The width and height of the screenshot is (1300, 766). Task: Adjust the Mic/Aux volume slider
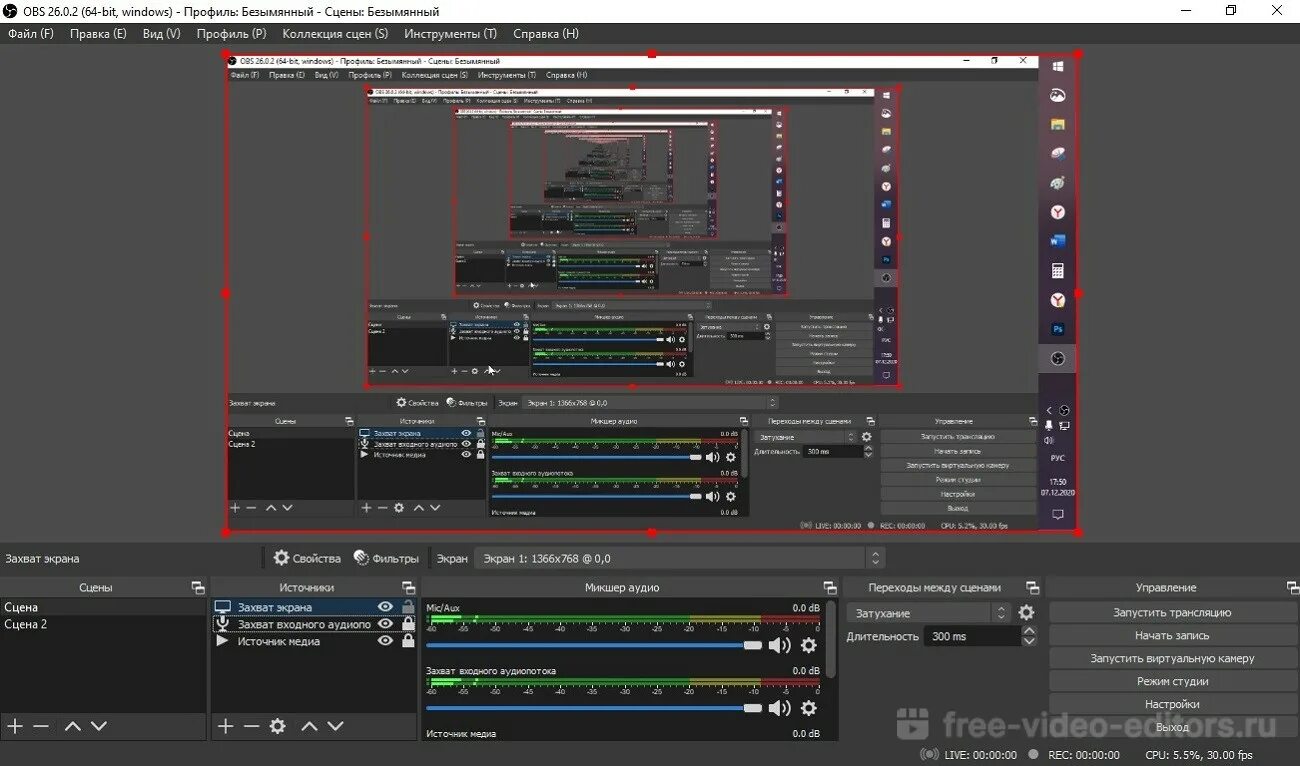click(x=594, y=645)
